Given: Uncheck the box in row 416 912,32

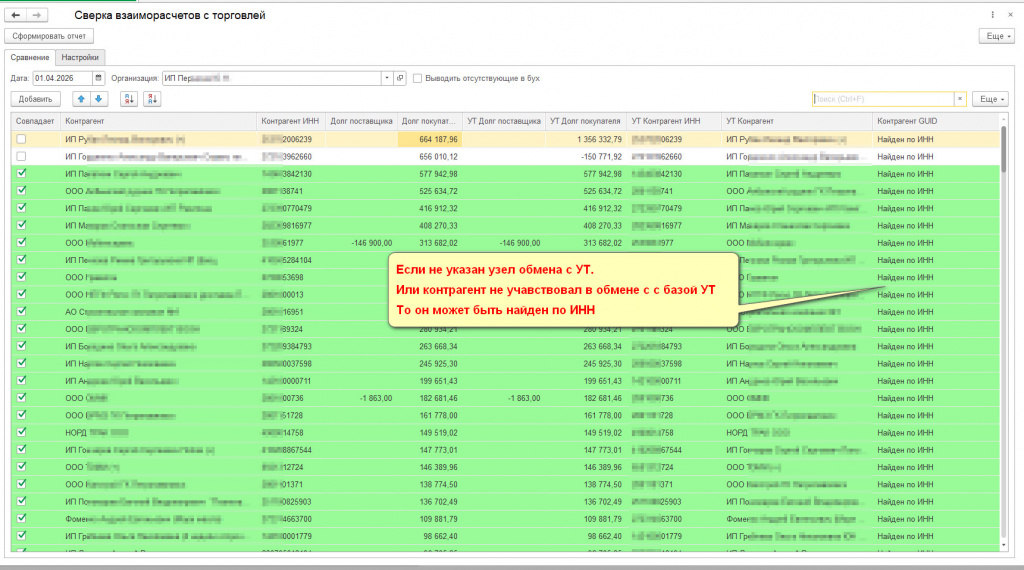Looking at the screenshot, I should [22, 208].
